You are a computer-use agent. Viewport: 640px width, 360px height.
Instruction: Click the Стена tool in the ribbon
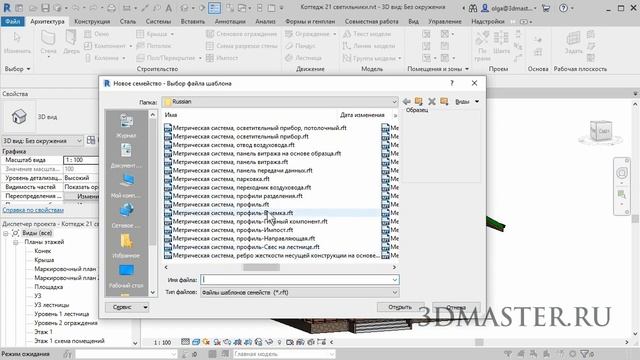[48, 43]
